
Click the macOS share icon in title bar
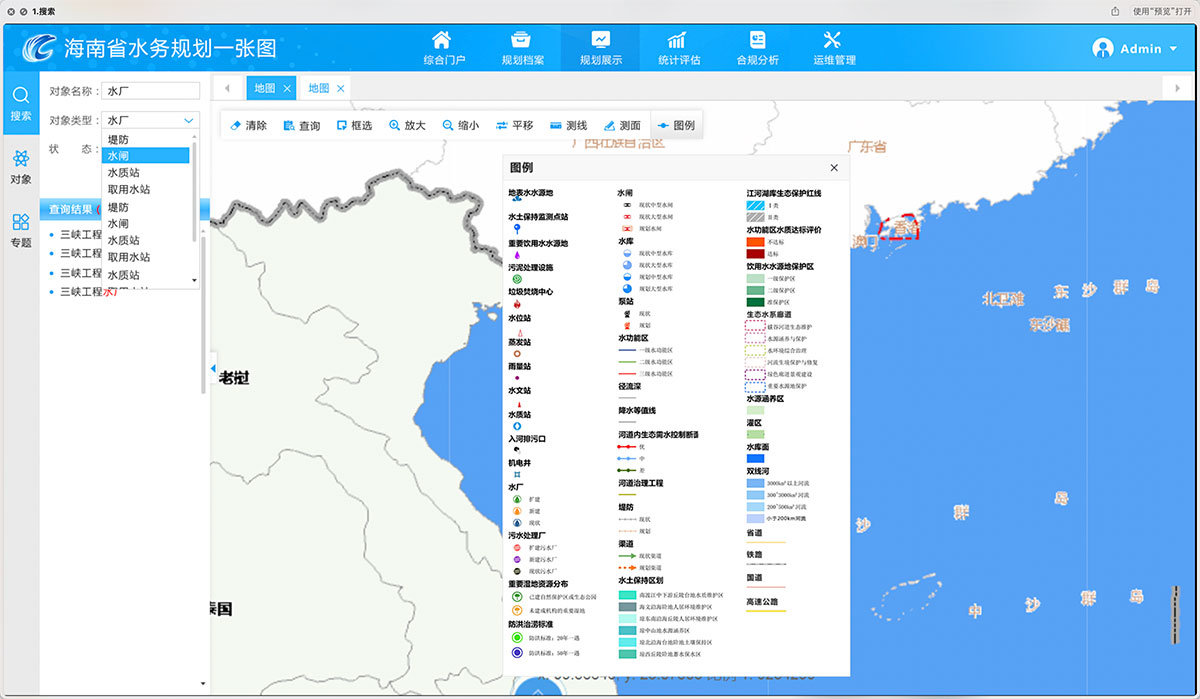1115,11
